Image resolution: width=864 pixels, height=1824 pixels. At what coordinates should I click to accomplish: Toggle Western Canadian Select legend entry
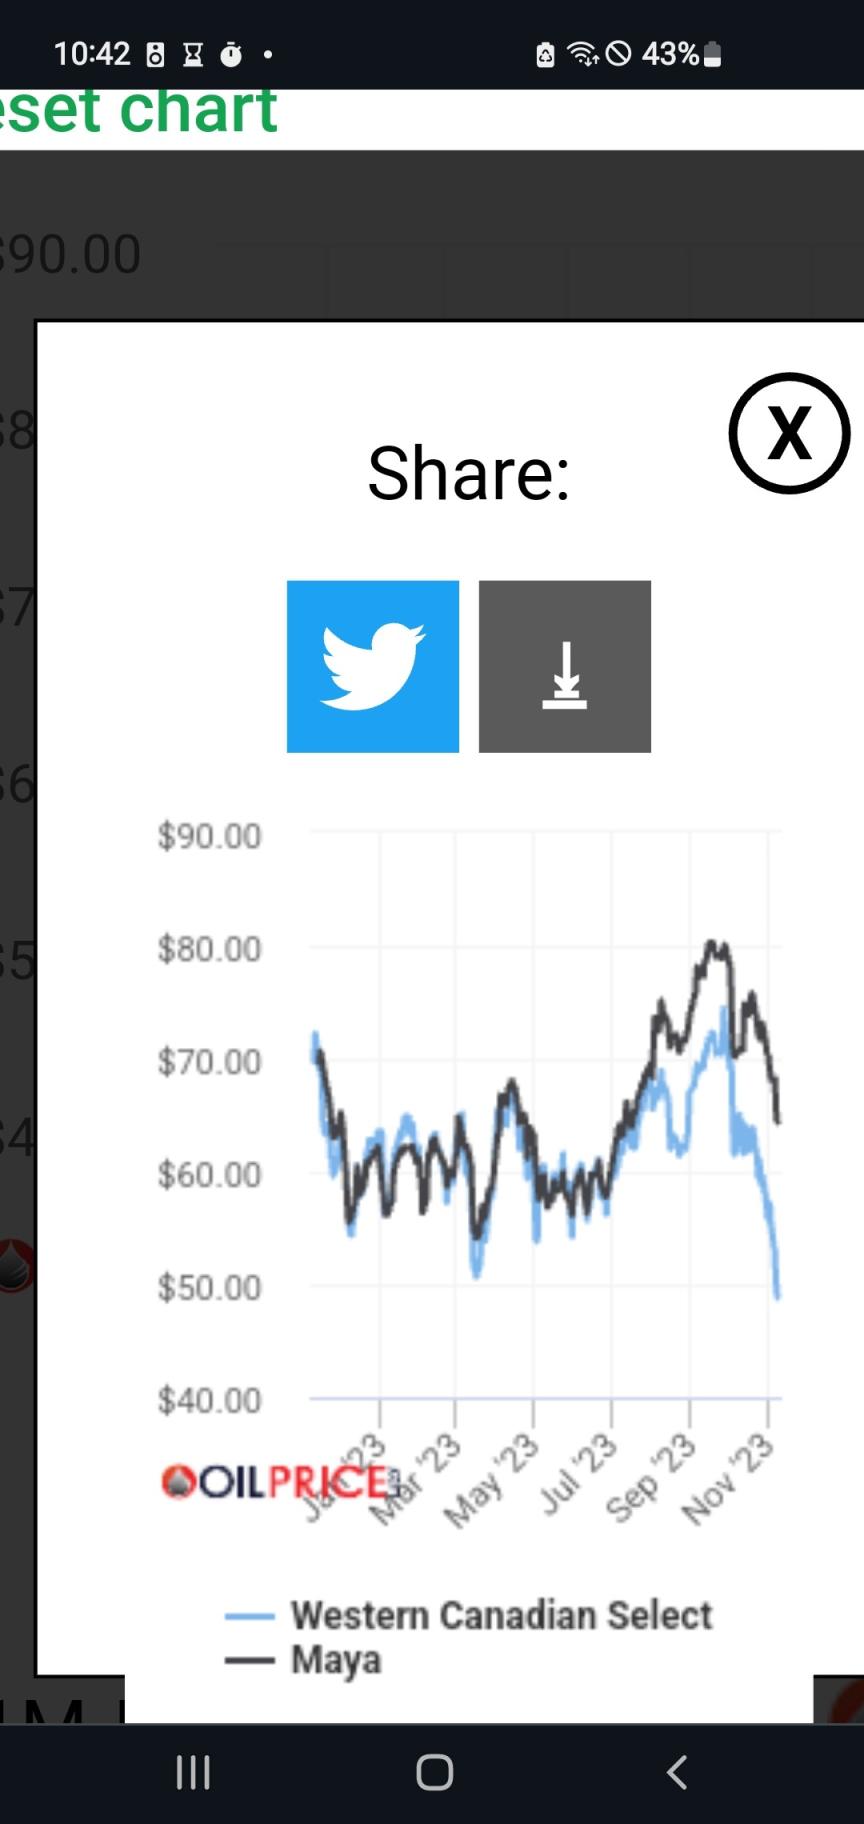coord(501,1615)
